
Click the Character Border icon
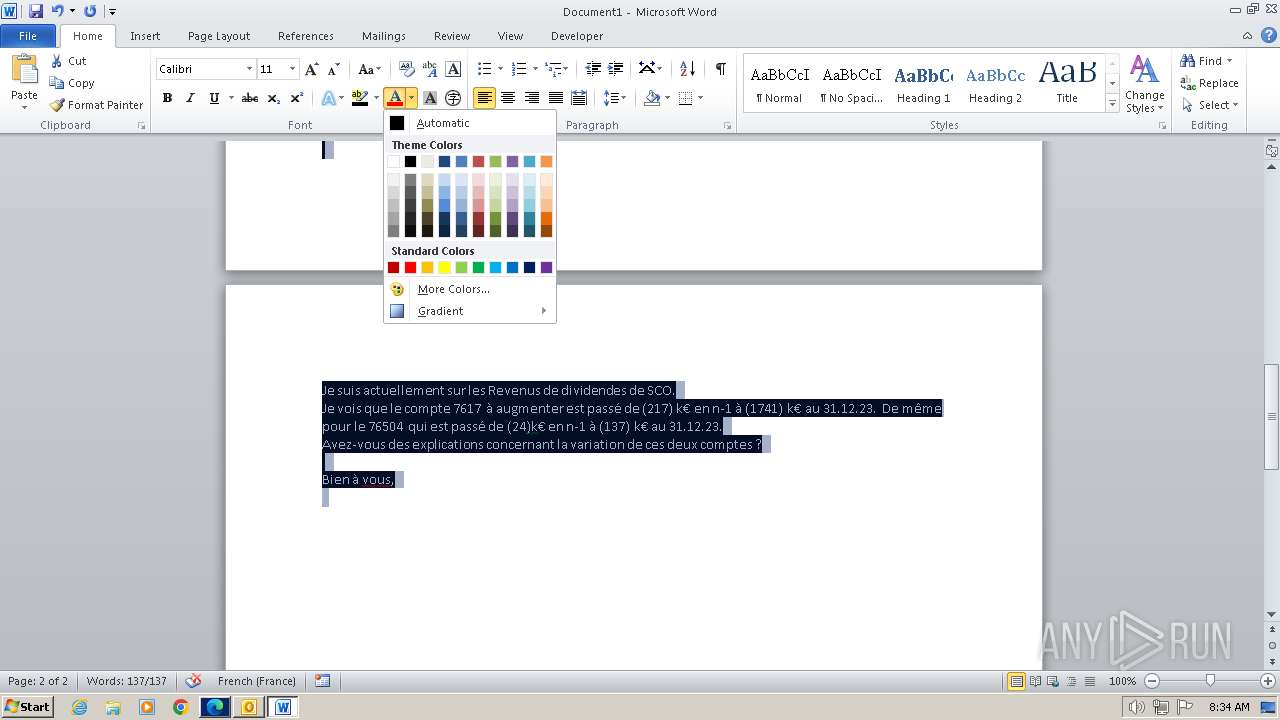pos(453,69)
